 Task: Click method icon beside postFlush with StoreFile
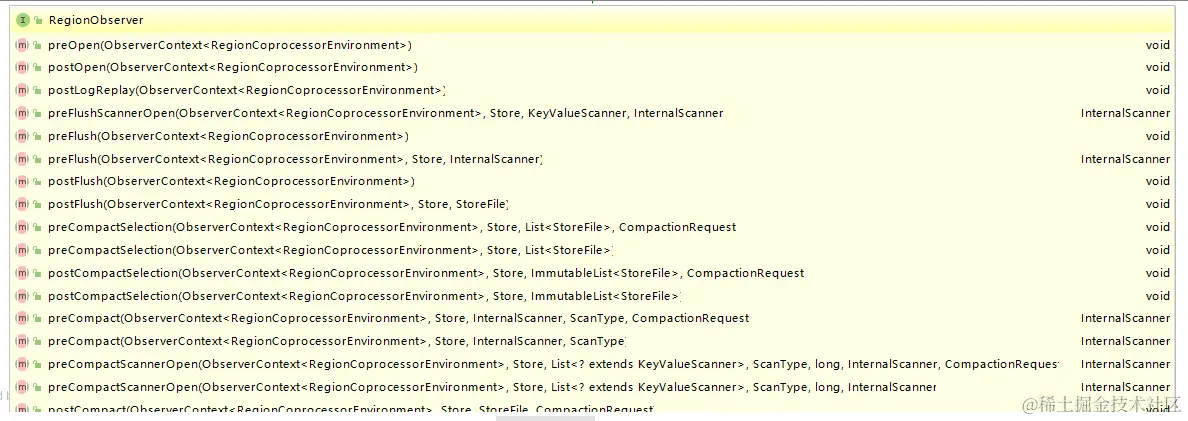(x=22, y=204)
